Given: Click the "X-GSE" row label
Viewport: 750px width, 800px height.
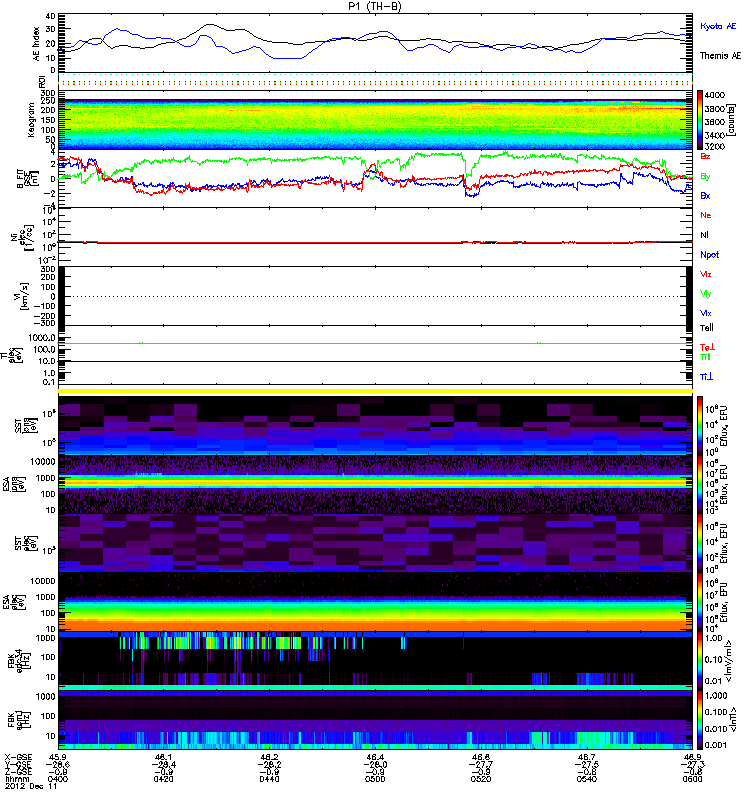Looking at the screenshot, I should [x=17, y=757].
